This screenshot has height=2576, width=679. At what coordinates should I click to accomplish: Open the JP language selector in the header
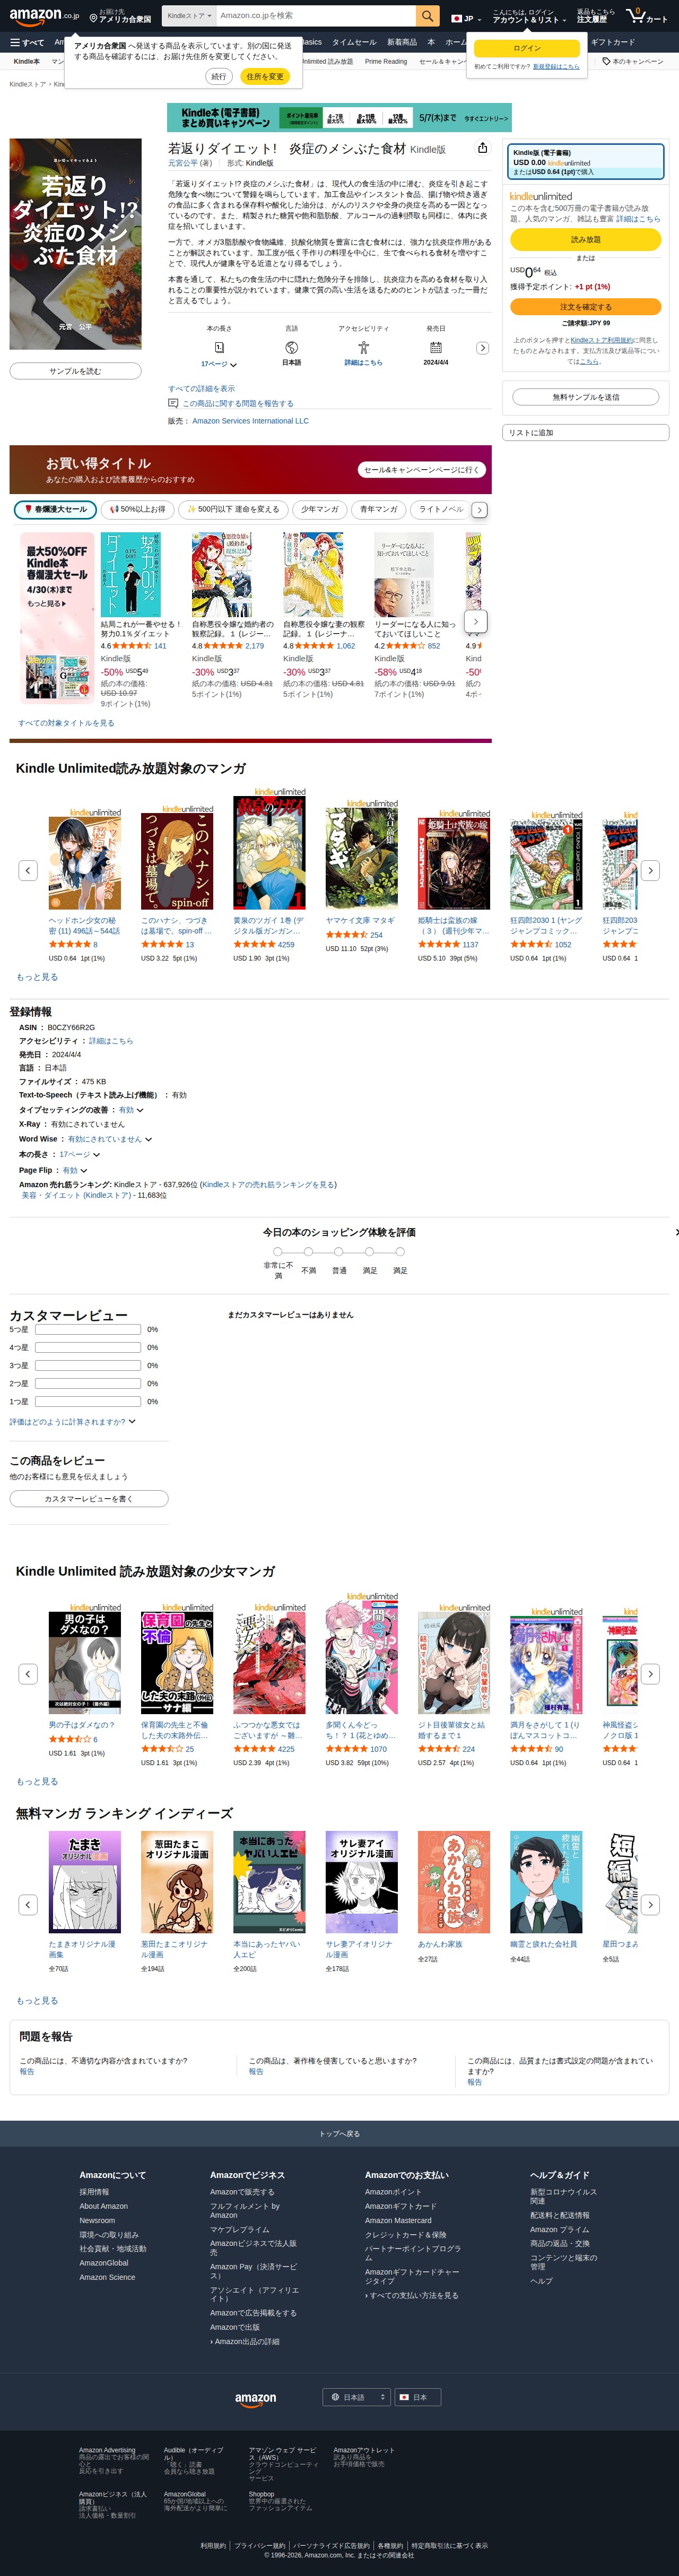pos(465,18)
